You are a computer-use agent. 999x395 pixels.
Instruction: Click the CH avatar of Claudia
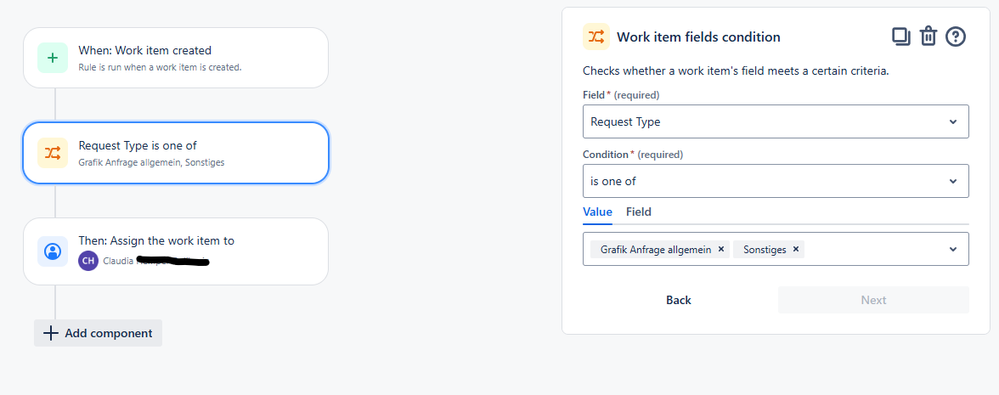click(x=88, y=261)
